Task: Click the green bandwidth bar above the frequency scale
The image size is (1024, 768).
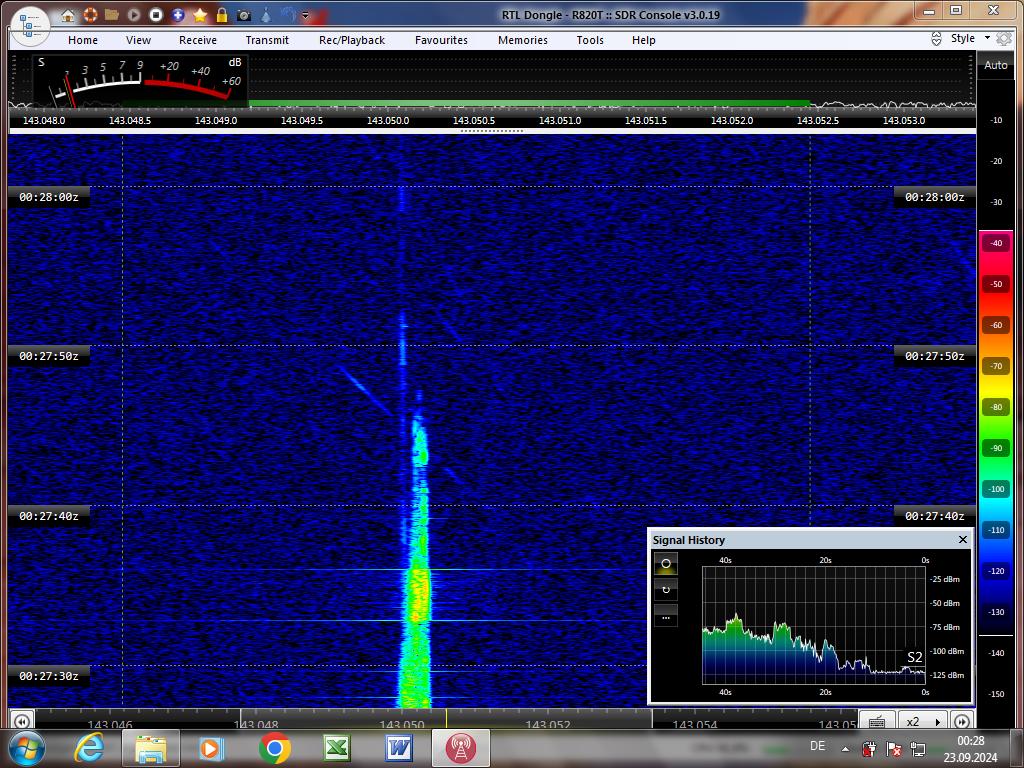Action: 530,103
